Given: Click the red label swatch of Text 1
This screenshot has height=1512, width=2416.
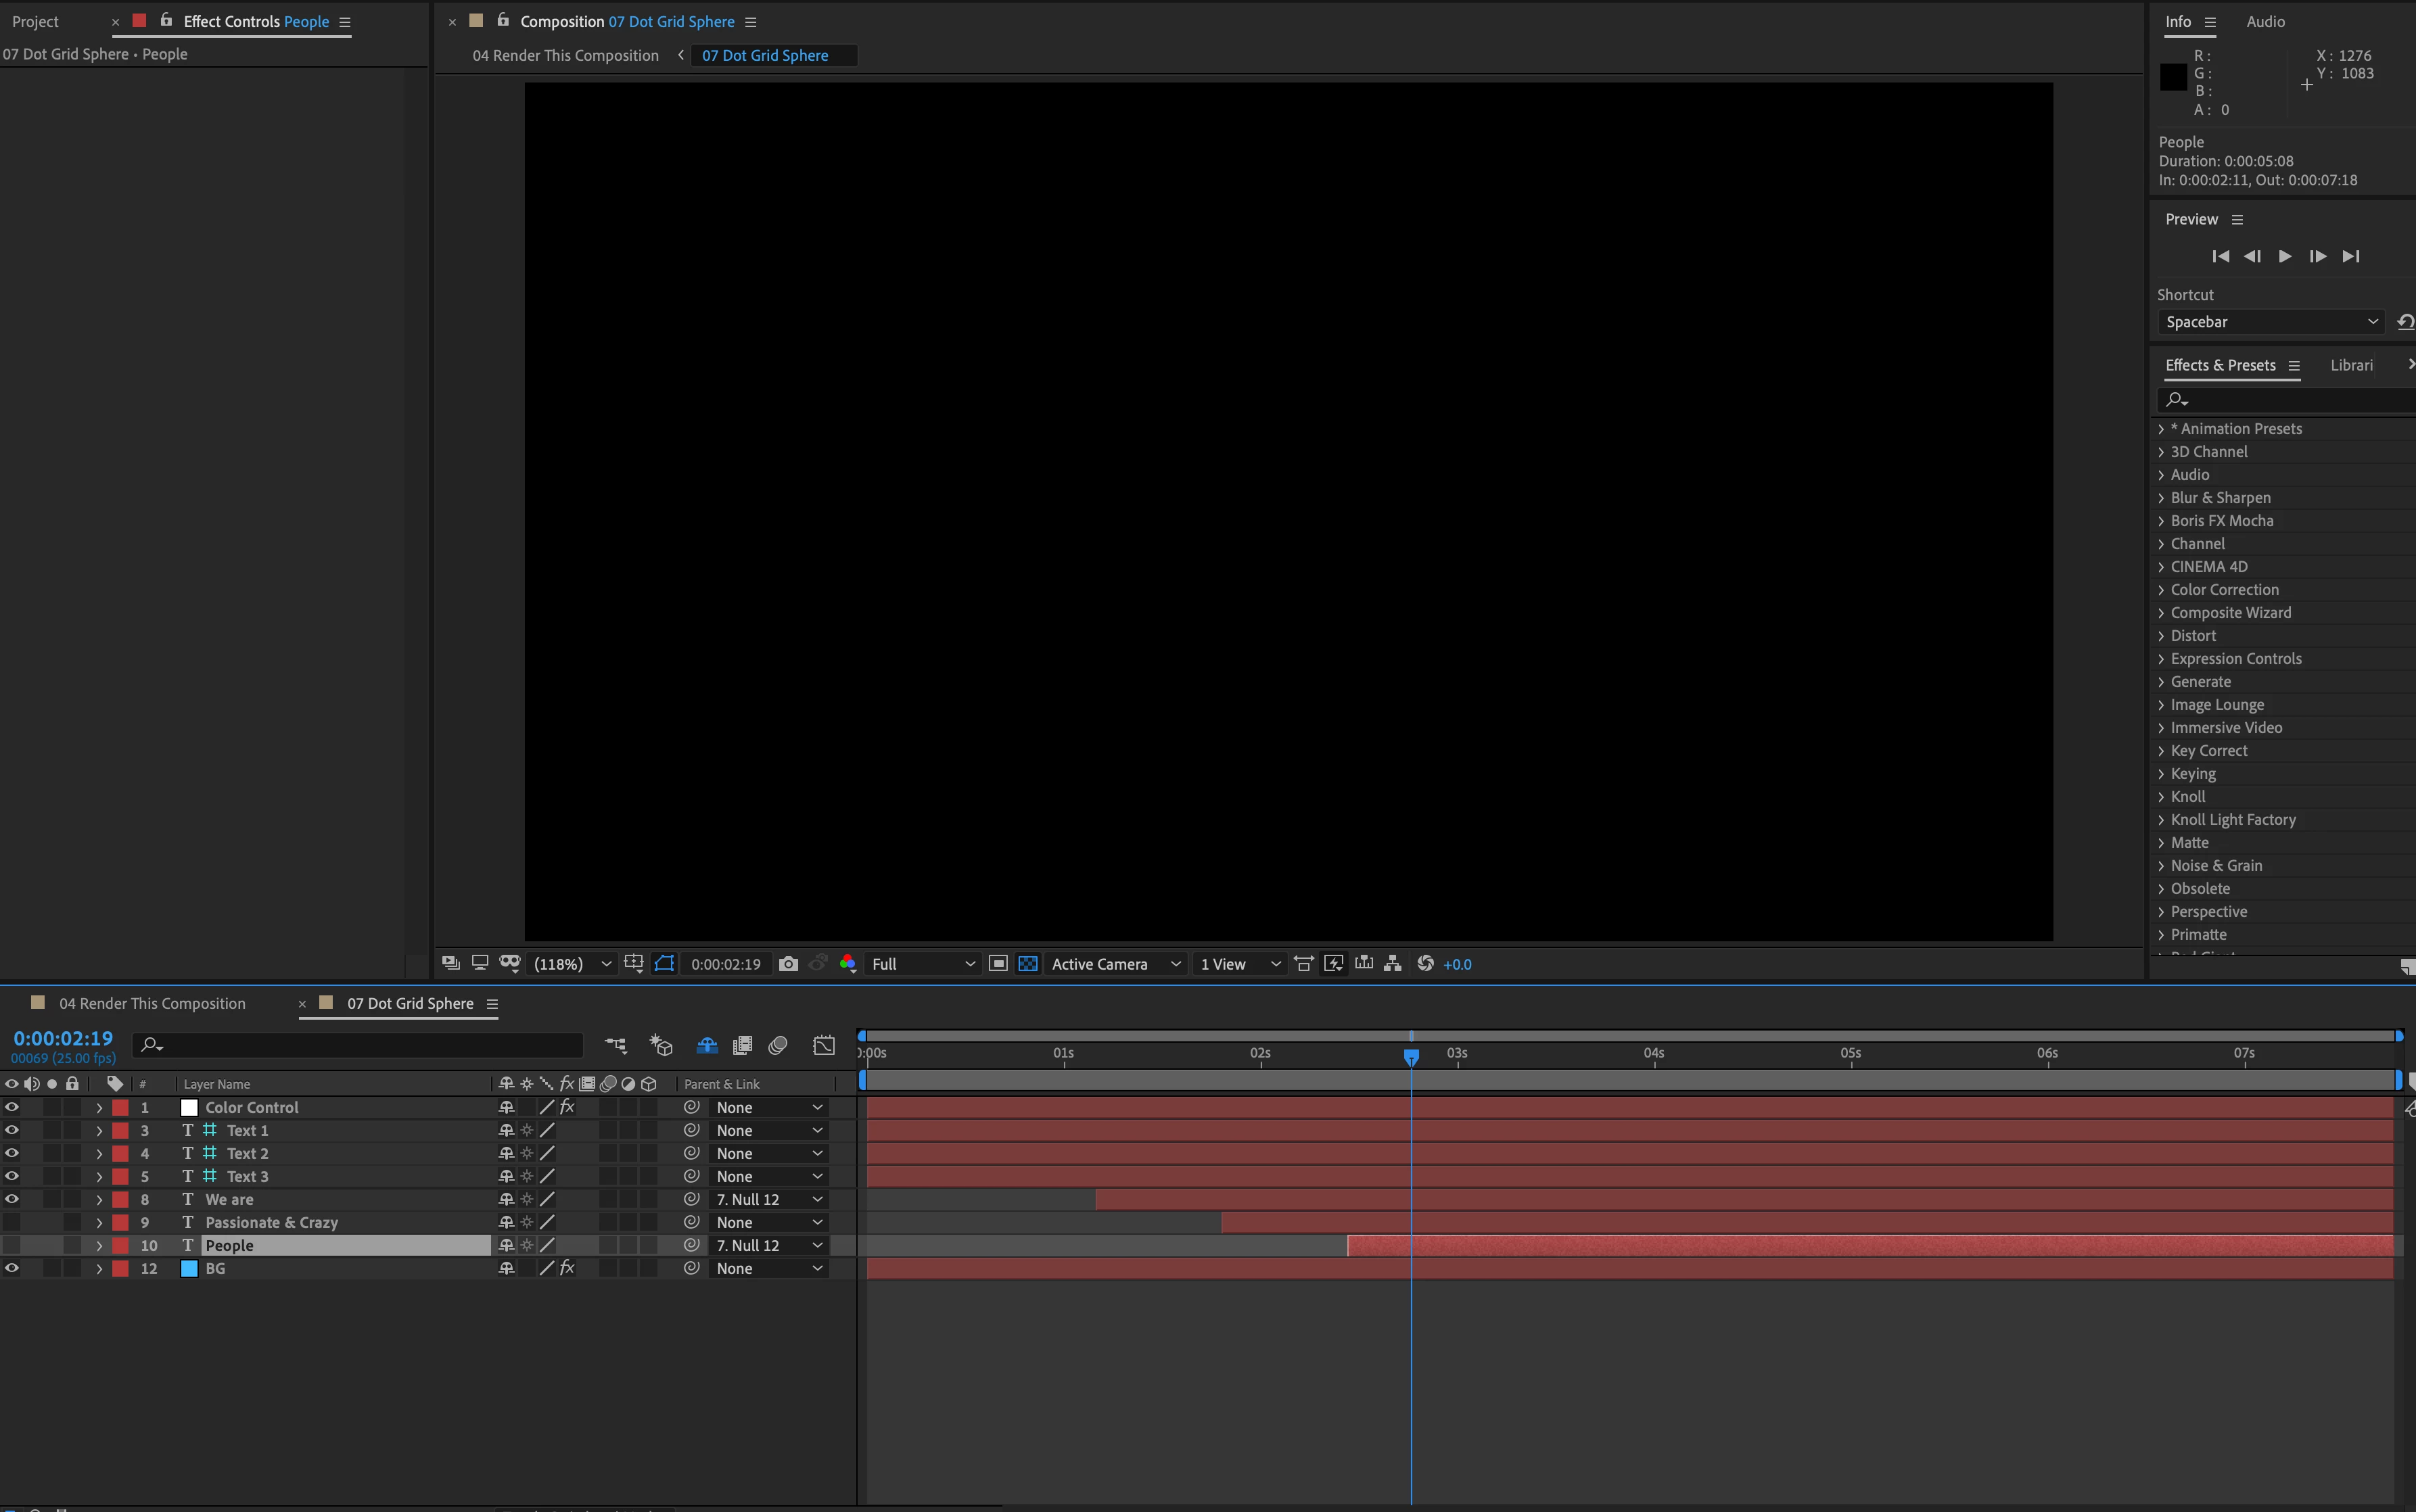Looking at the screenshot, I should 120,1130.
